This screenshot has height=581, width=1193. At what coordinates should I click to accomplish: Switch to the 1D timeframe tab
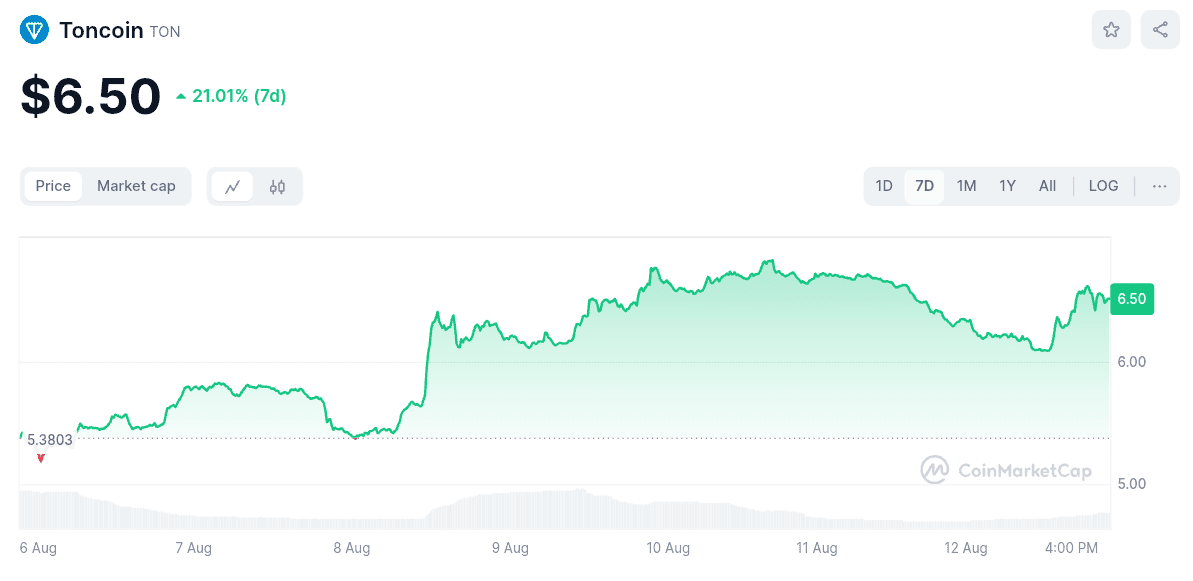884,186
